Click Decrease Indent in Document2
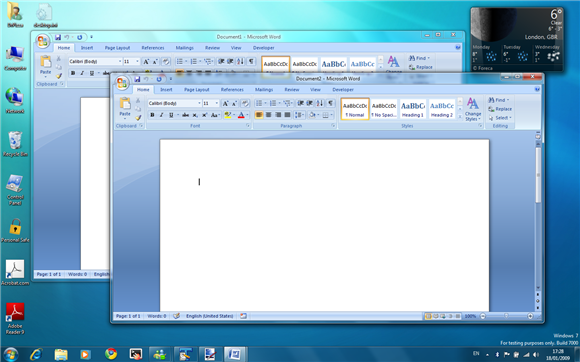Viewport: 580px width, 362px height. pyautogui.click(x=301, y=103)
